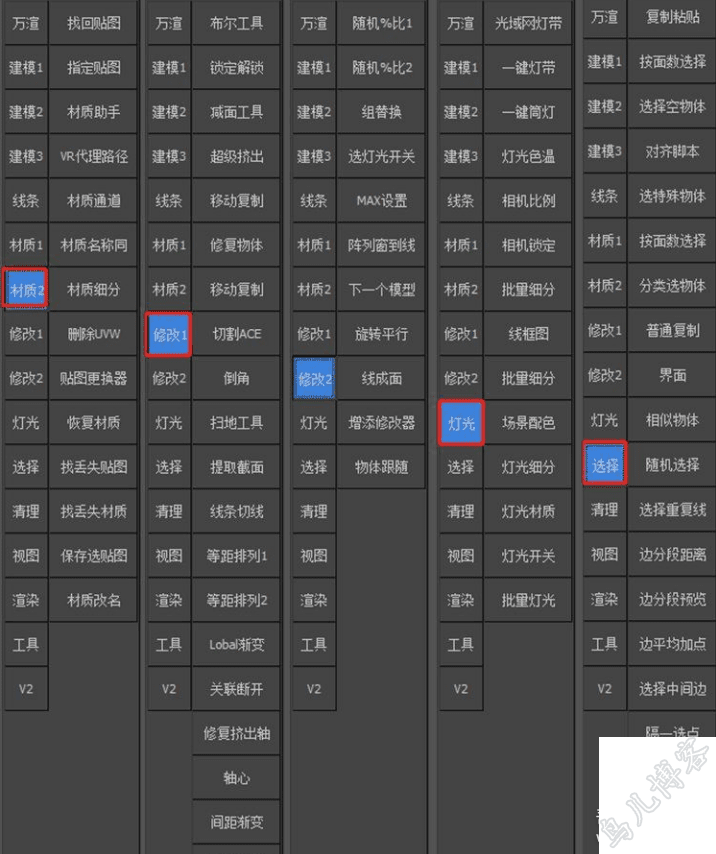The height and width of the screenshot is (854, 716).
Task: Click 找丢失材质
Action: 93,511
